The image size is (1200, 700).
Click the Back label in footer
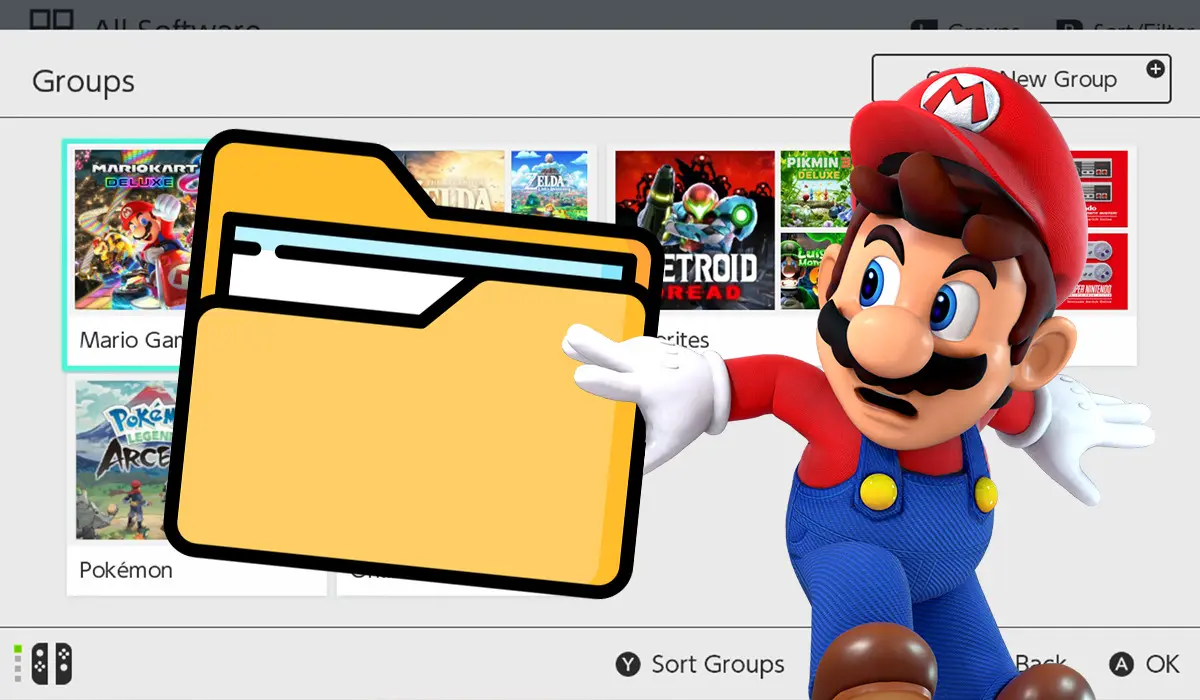click(1041, 665)
